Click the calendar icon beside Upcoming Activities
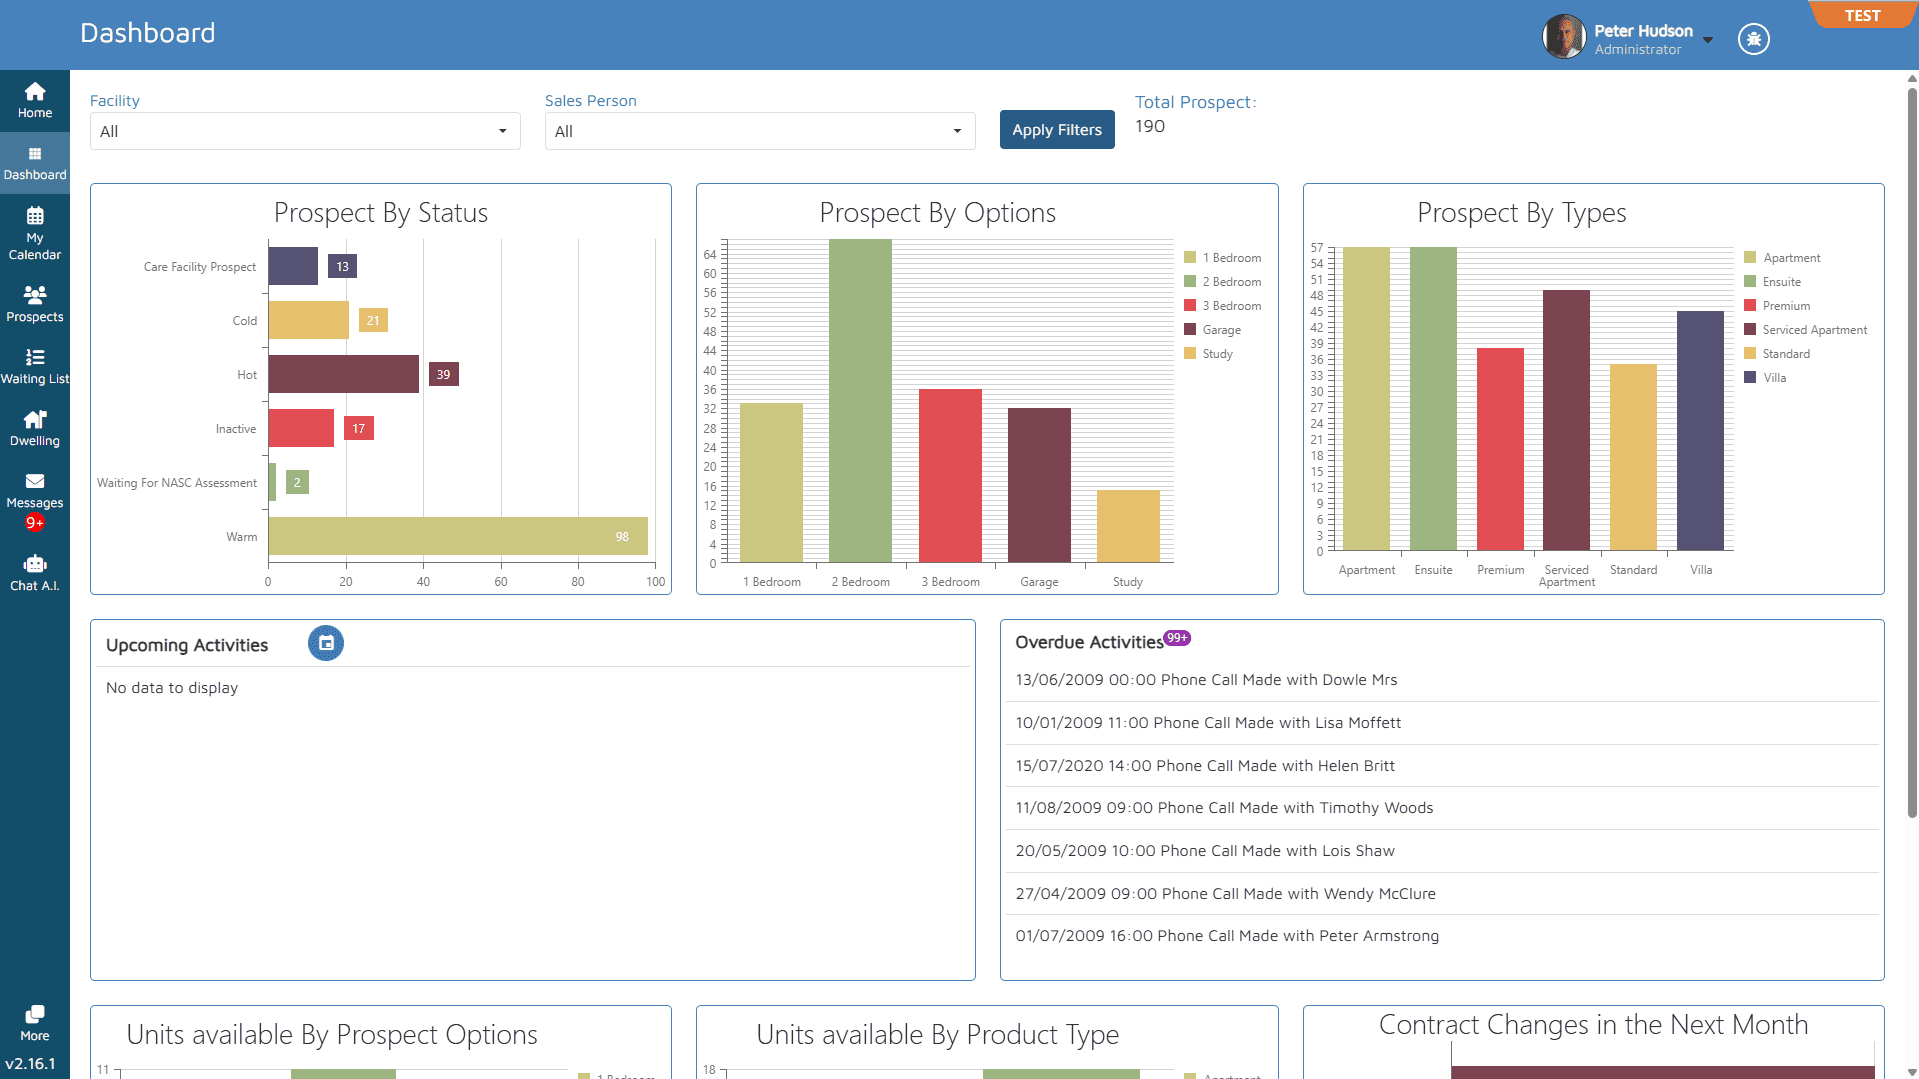Screen dimensions: 1919x1079 click(x=326, y=643)
